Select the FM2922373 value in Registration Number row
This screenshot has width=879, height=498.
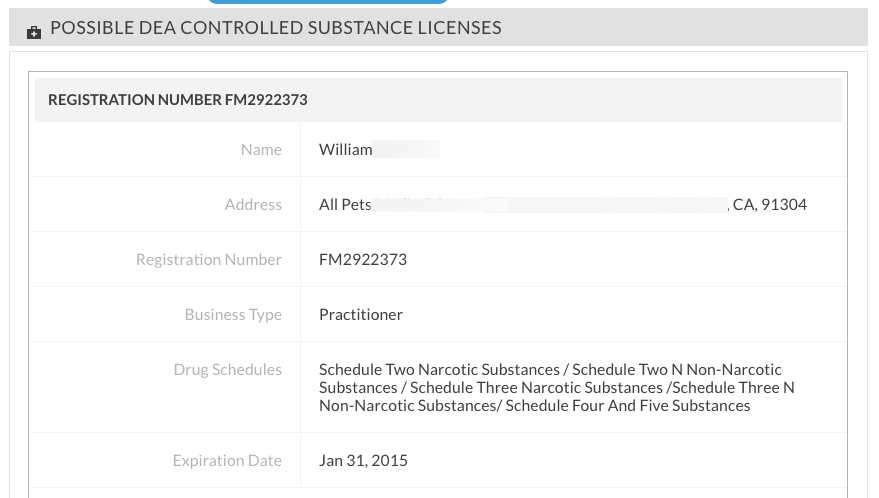(x=363, y=260)
